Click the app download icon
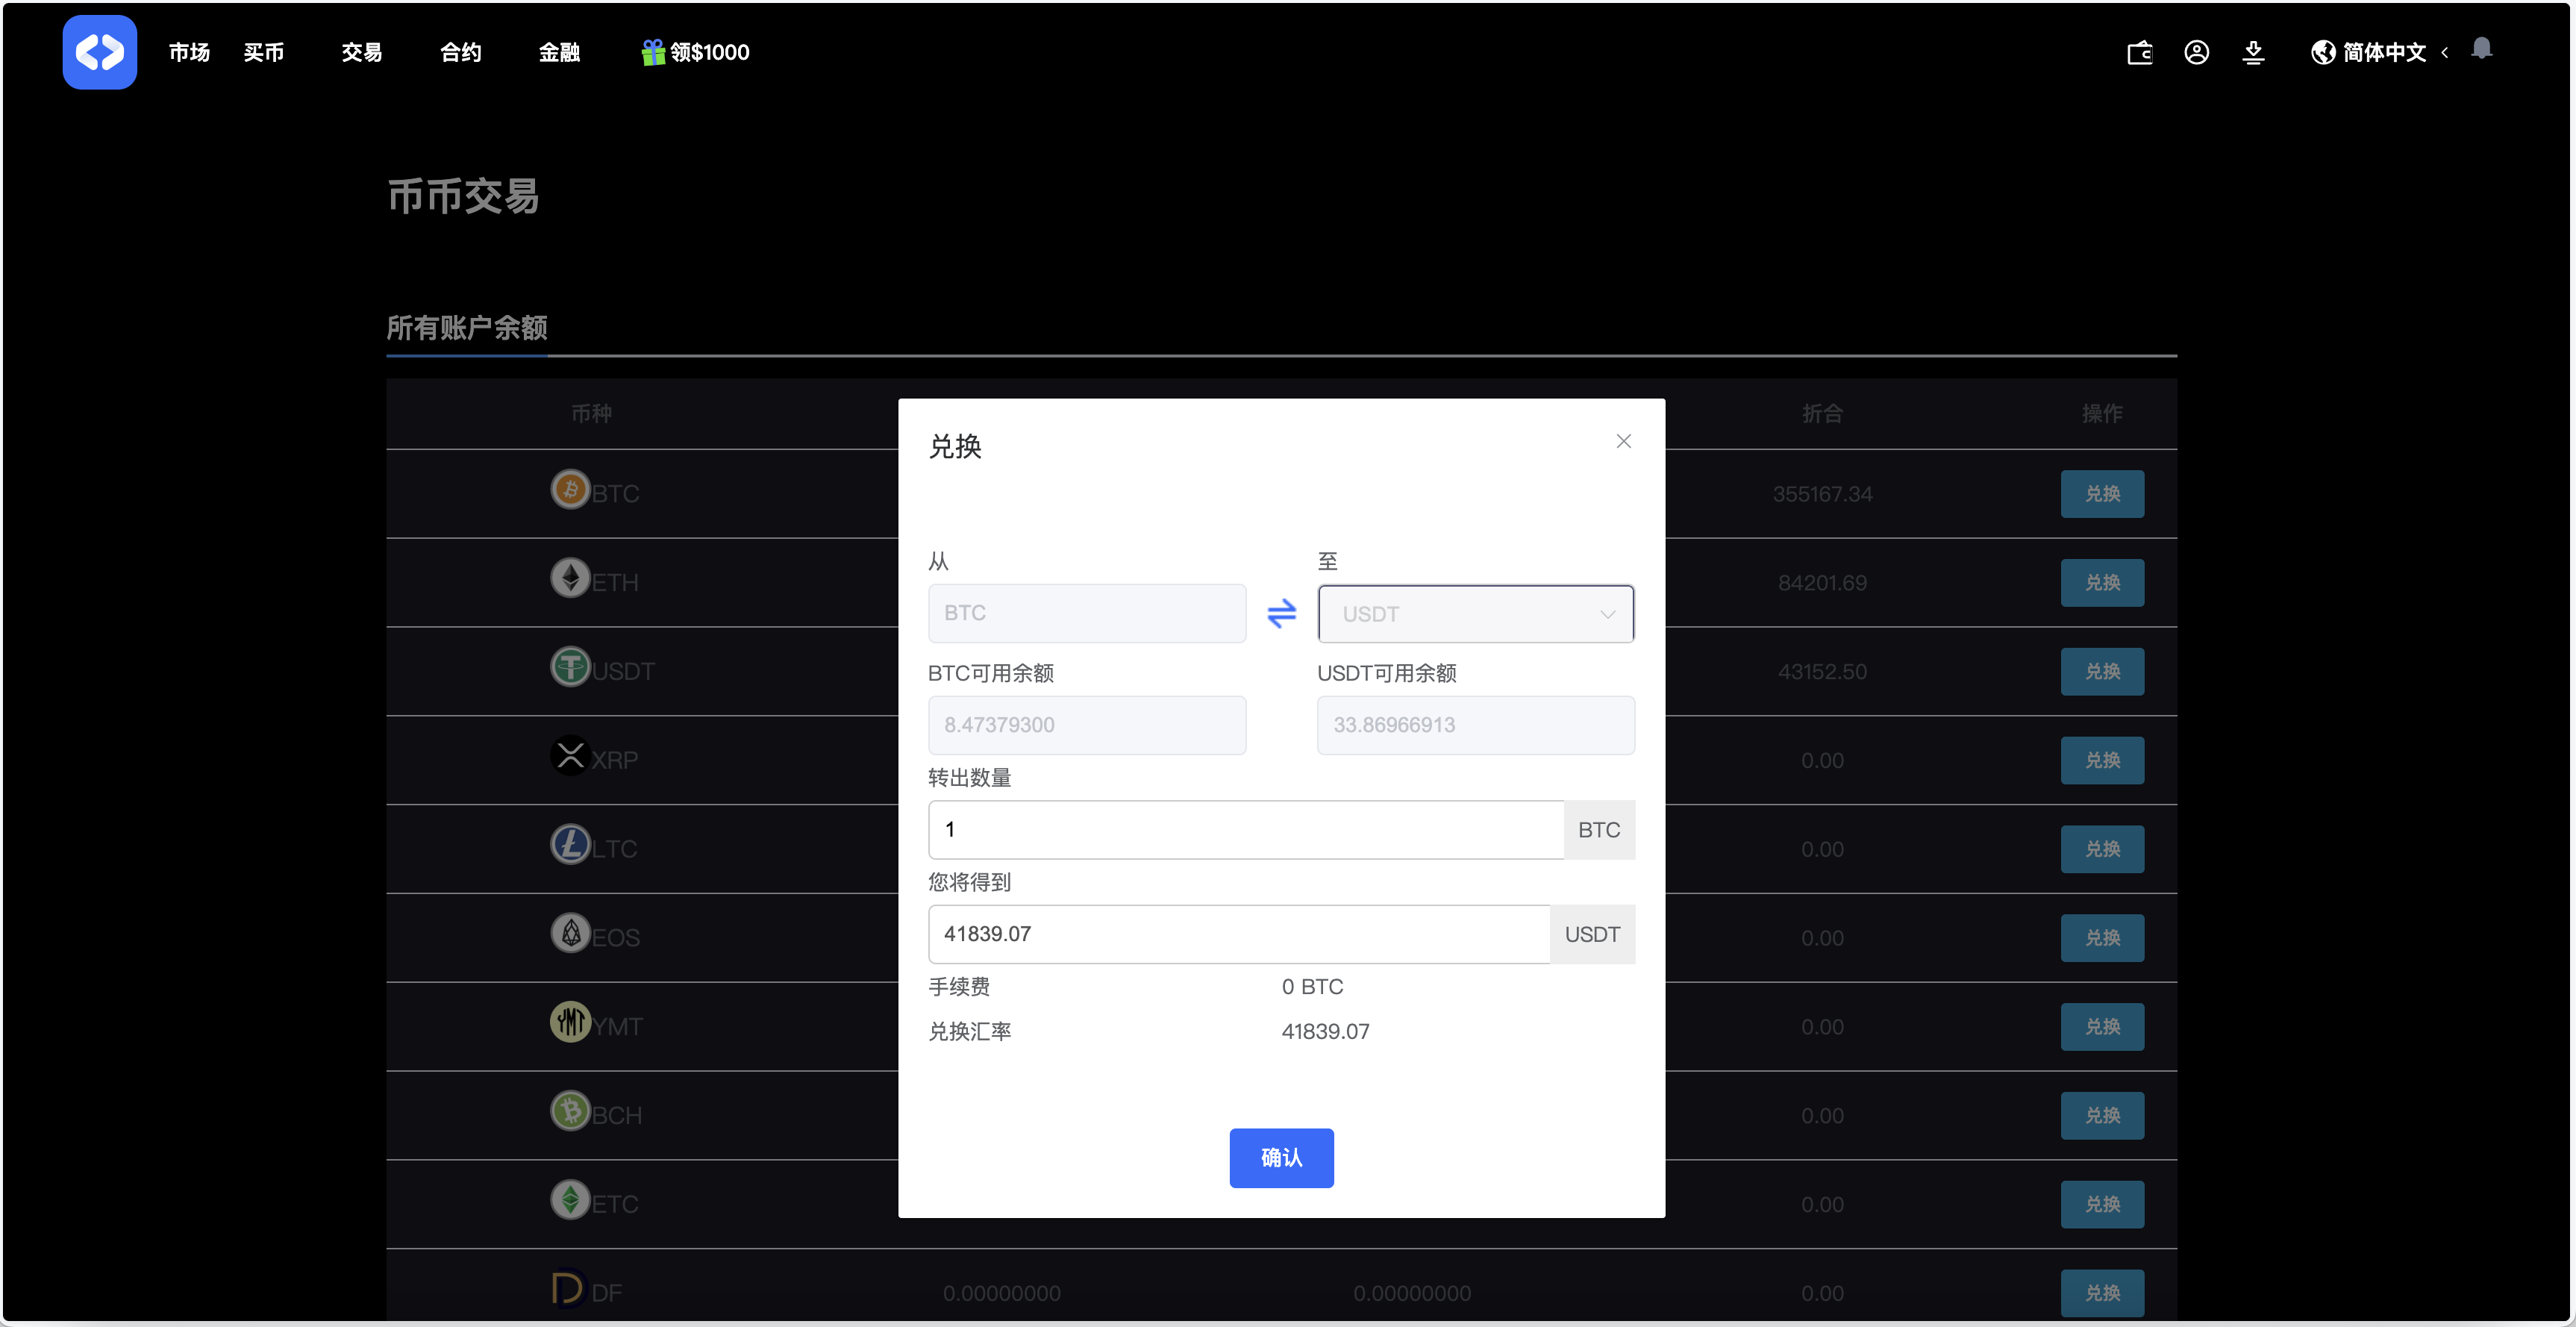This screenshot has width=2576, height=1327. 2253,52
